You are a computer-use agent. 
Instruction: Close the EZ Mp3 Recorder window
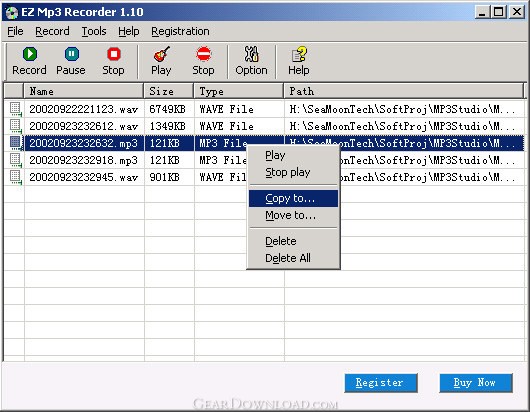[516, 12]
